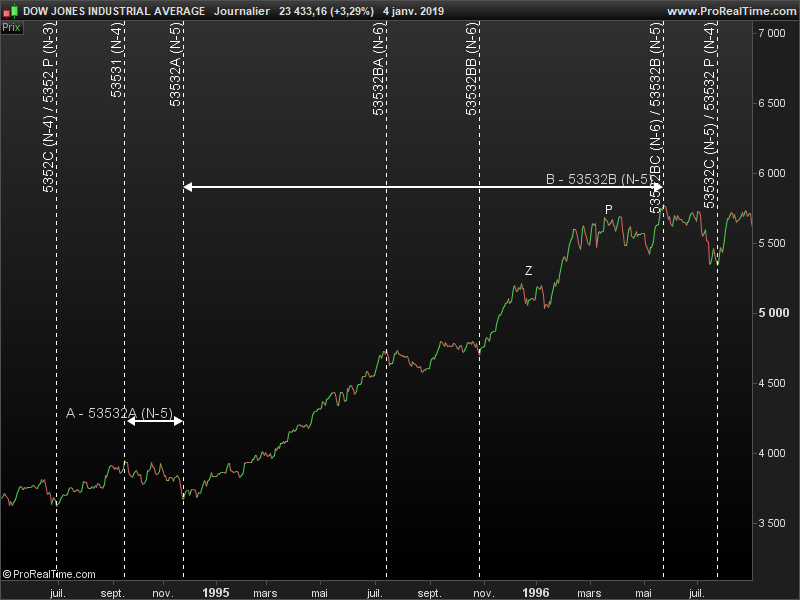Click the DOW JONES INDUSTRIAL AVERAGE title
The height and width of the screenshot is (600, 800).
coord(114,11)
